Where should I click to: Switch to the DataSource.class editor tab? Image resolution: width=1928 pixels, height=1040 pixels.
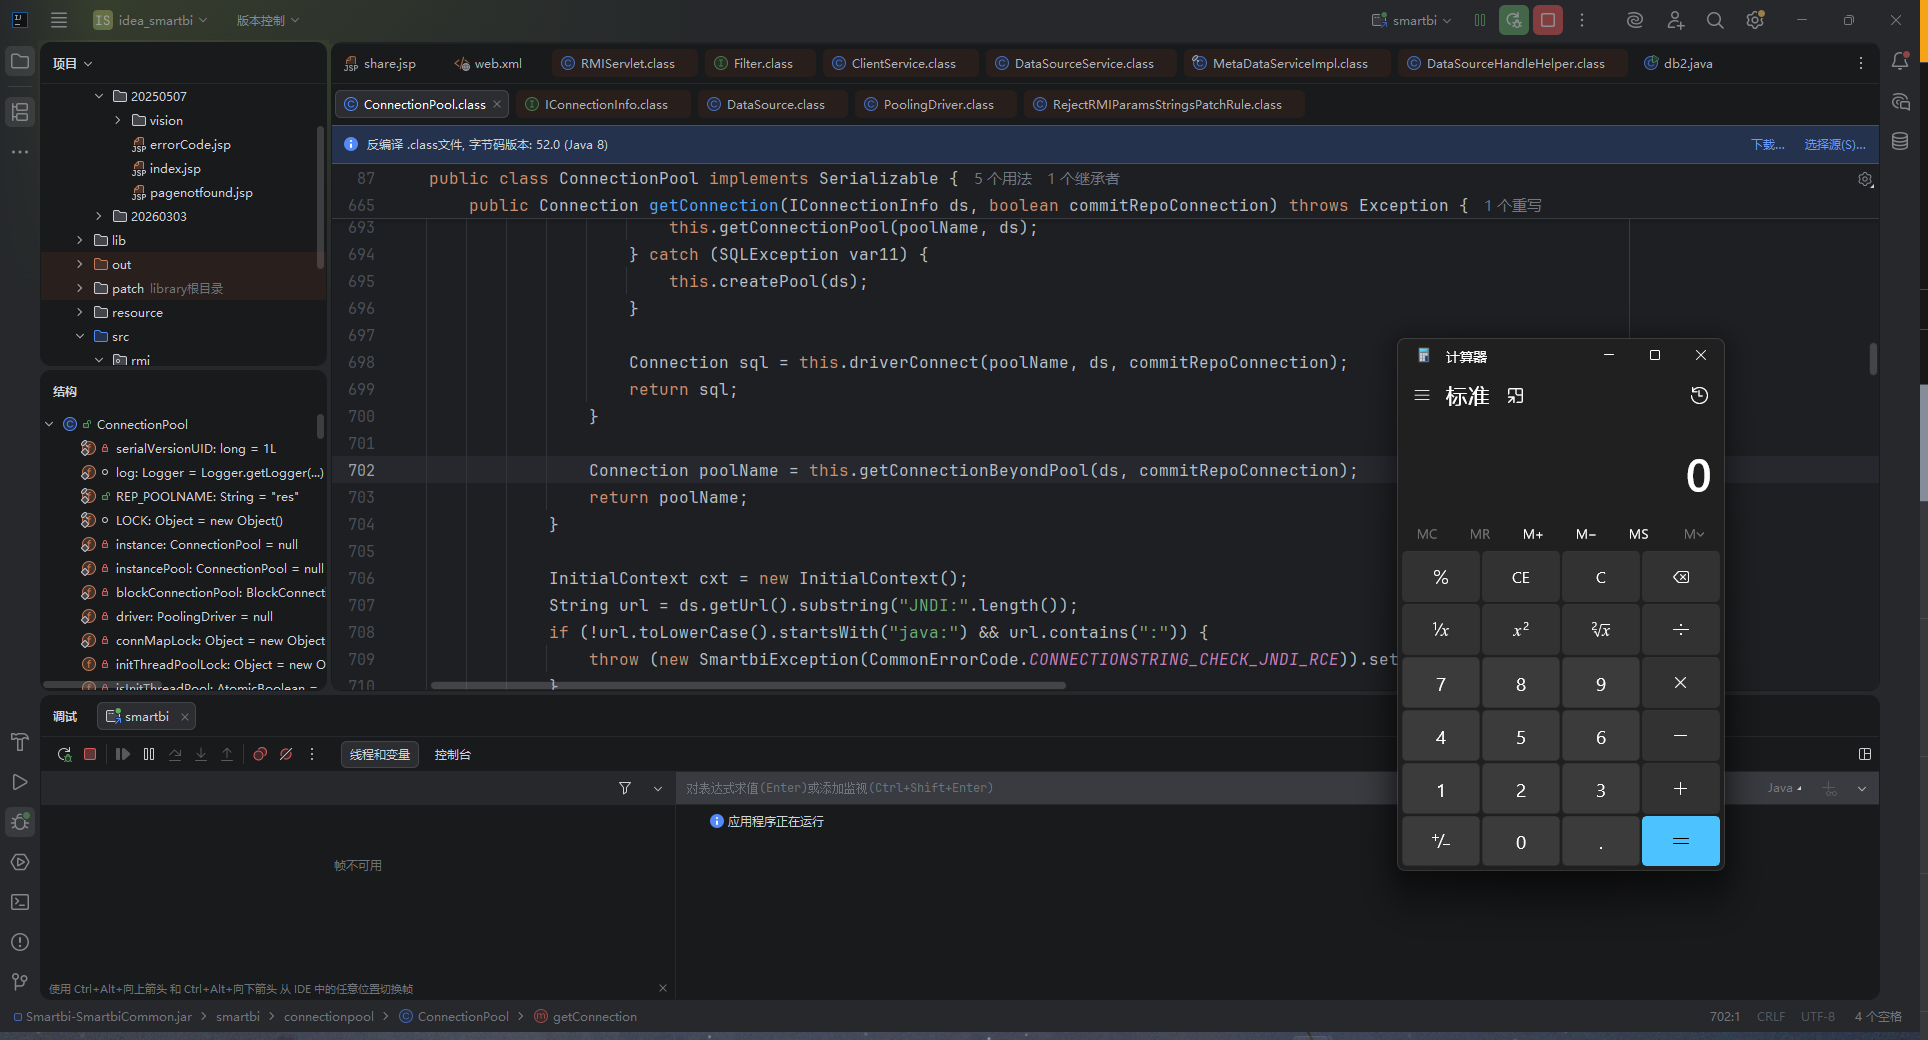point(775,104)
